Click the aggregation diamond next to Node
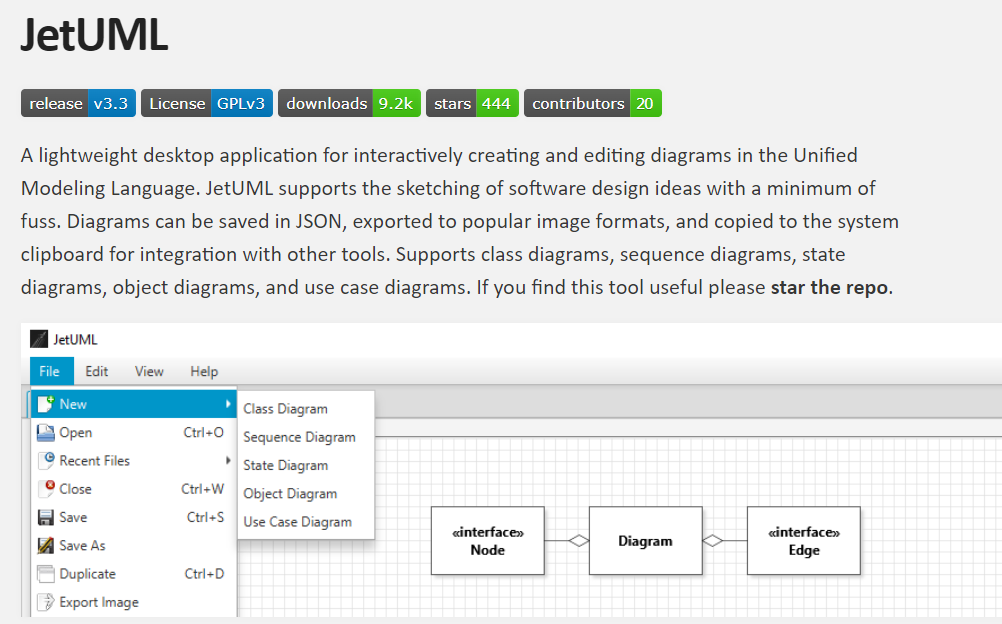Screen dimensions: 1002x624 click(x=579, y=541)
